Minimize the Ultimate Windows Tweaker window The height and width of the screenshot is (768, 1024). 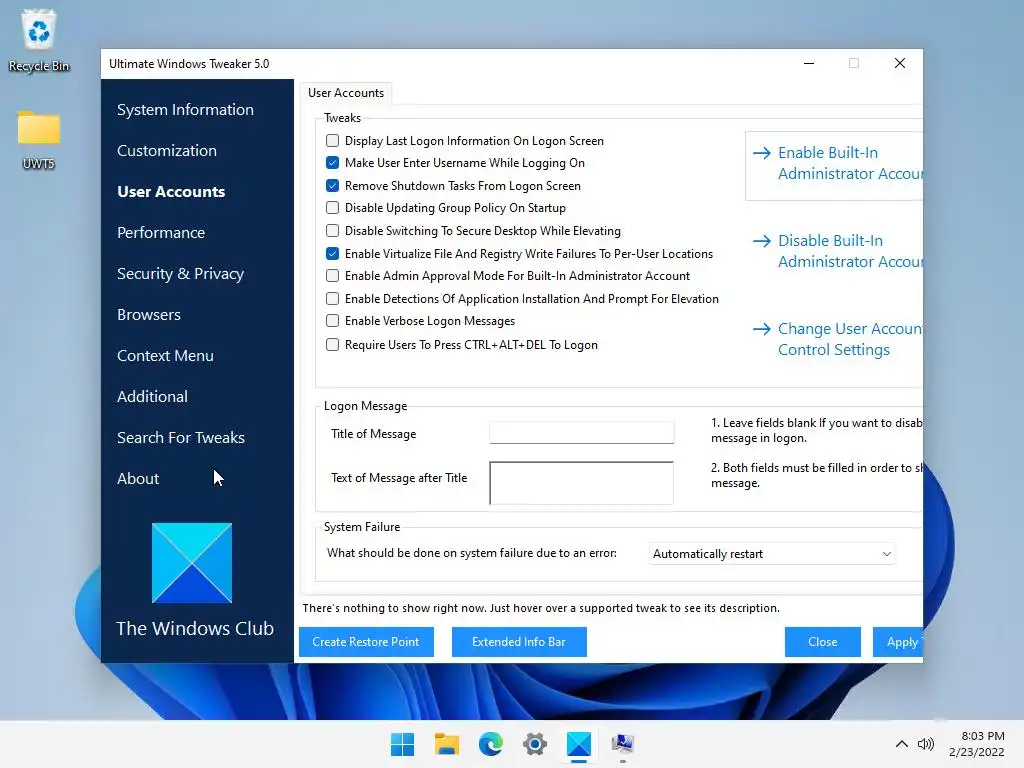[808, 63]
